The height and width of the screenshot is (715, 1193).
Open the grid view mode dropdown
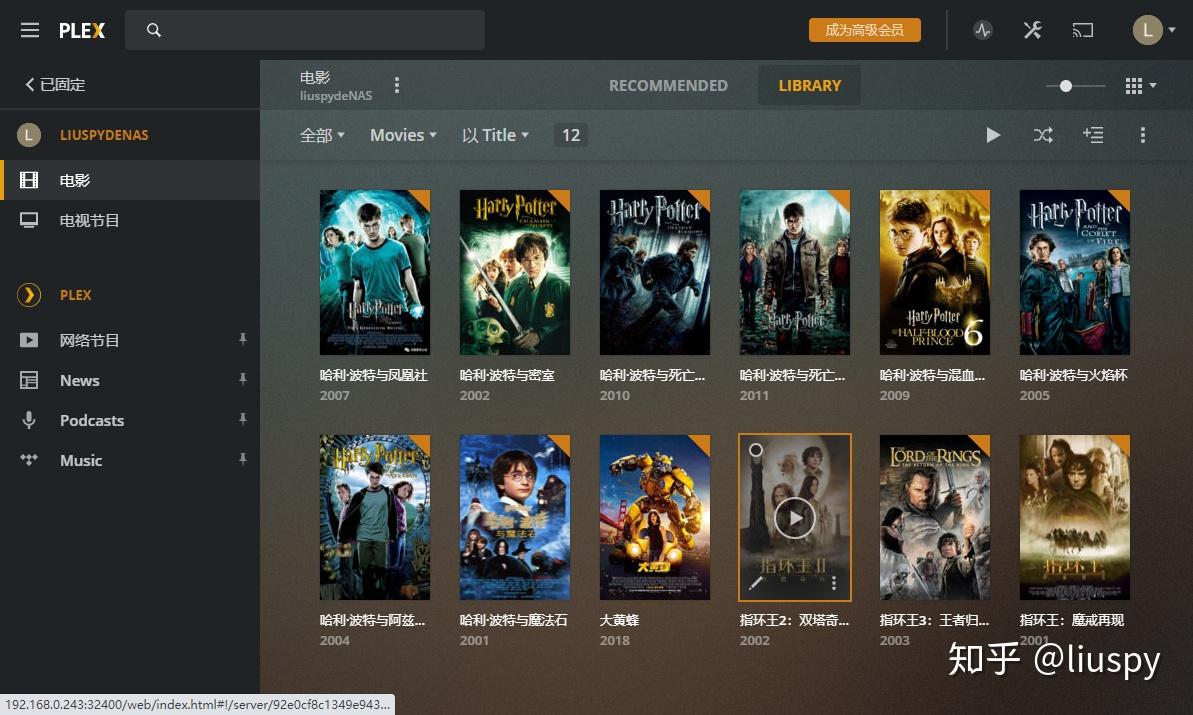tap(1141, 86)
